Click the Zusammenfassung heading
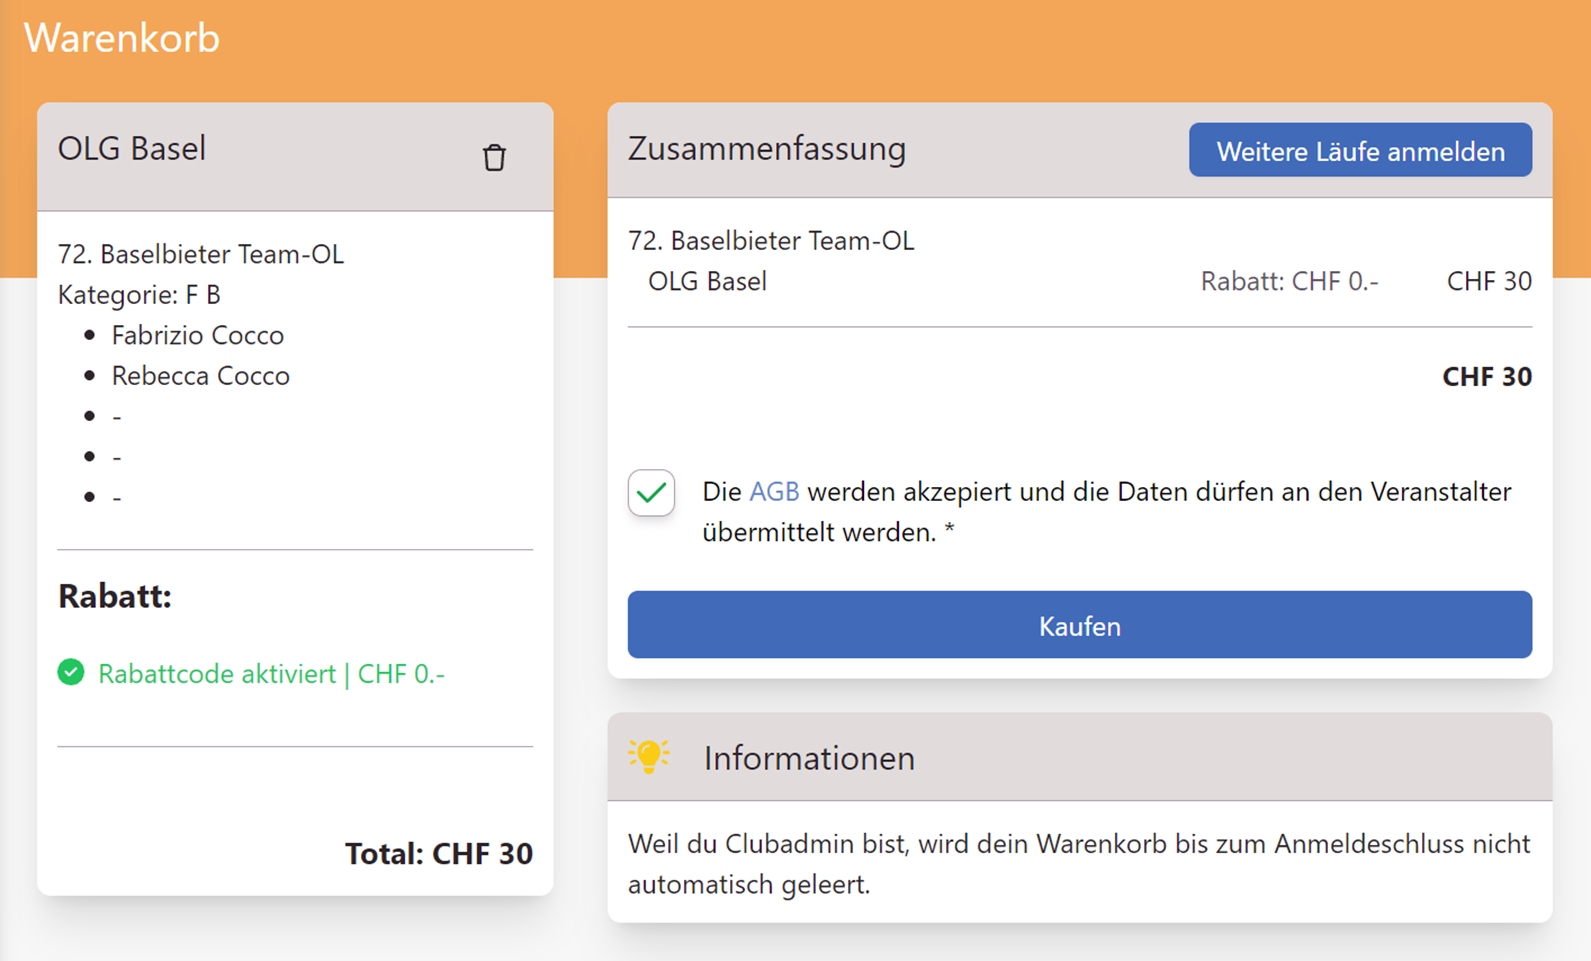Viewport: 1591px width, 961px height. (x=767, y=148)
